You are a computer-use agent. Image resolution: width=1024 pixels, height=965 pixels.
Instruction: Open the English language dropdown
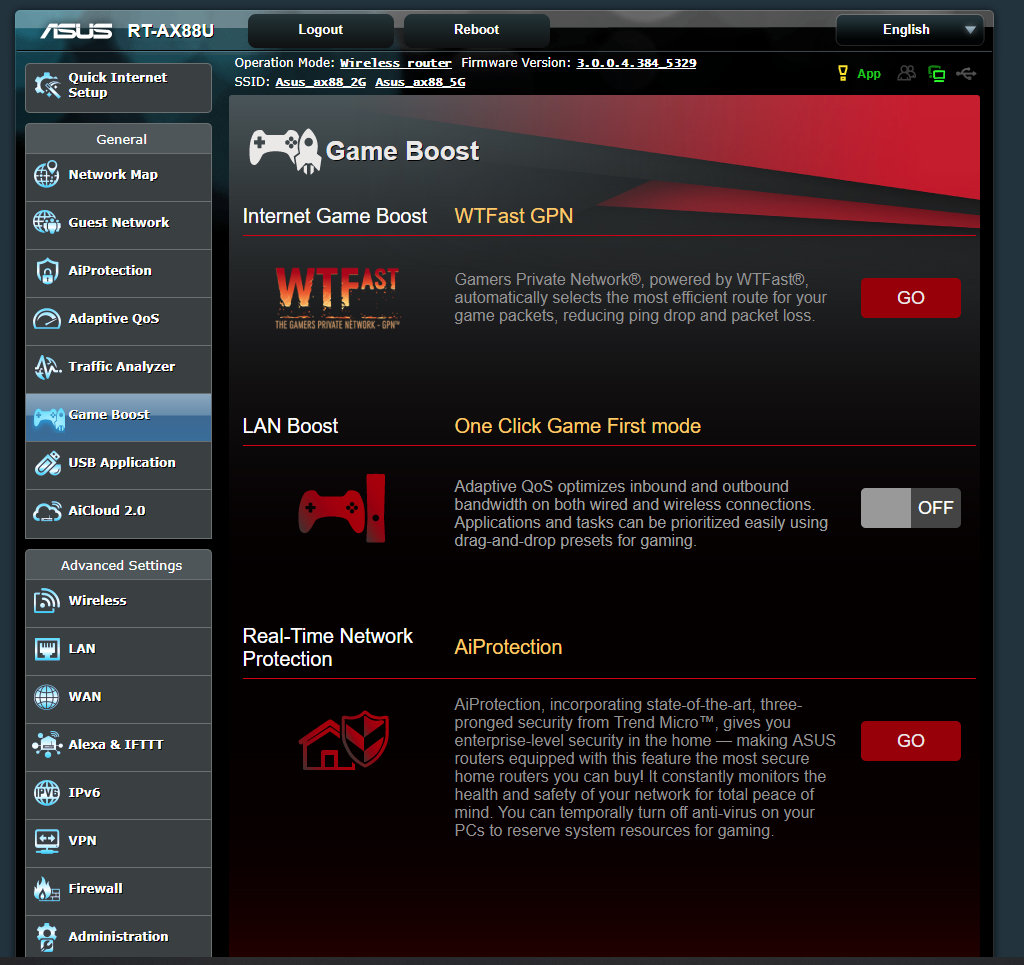(910, 30)
